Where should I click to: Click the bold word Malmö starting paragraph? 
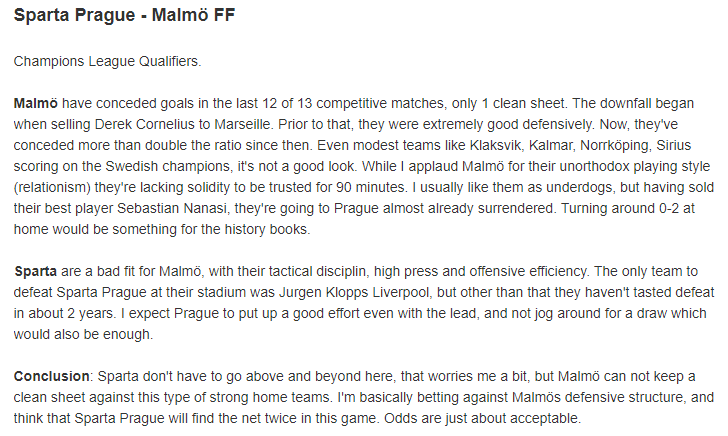[x=36, y=103]
